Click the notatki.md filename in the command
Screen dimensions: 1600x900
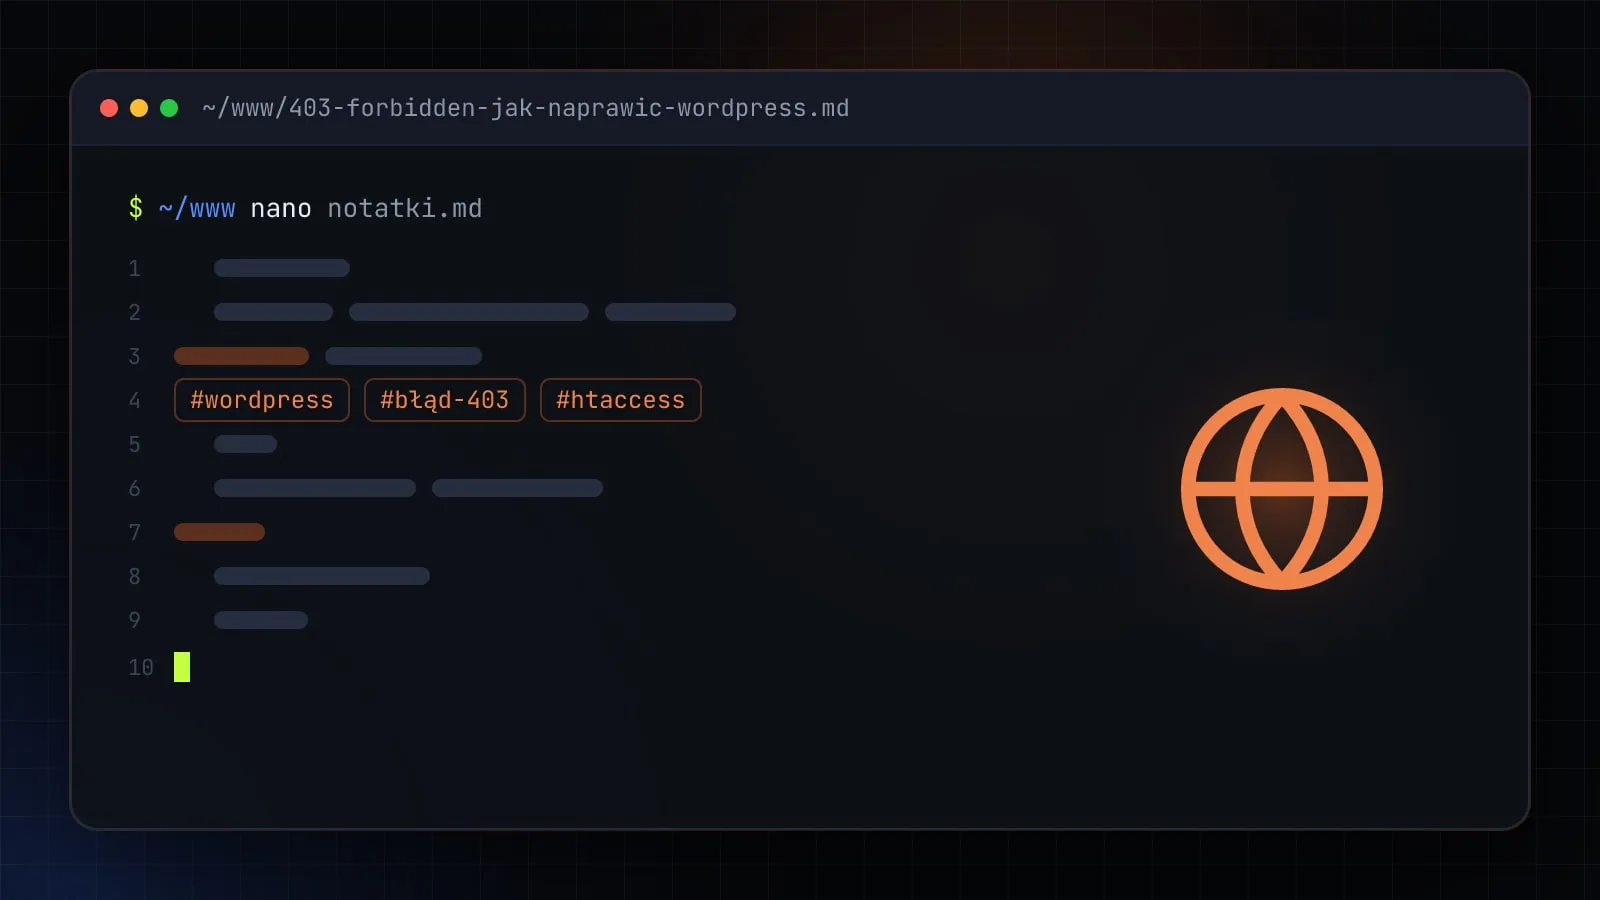[x=405, y=208]
